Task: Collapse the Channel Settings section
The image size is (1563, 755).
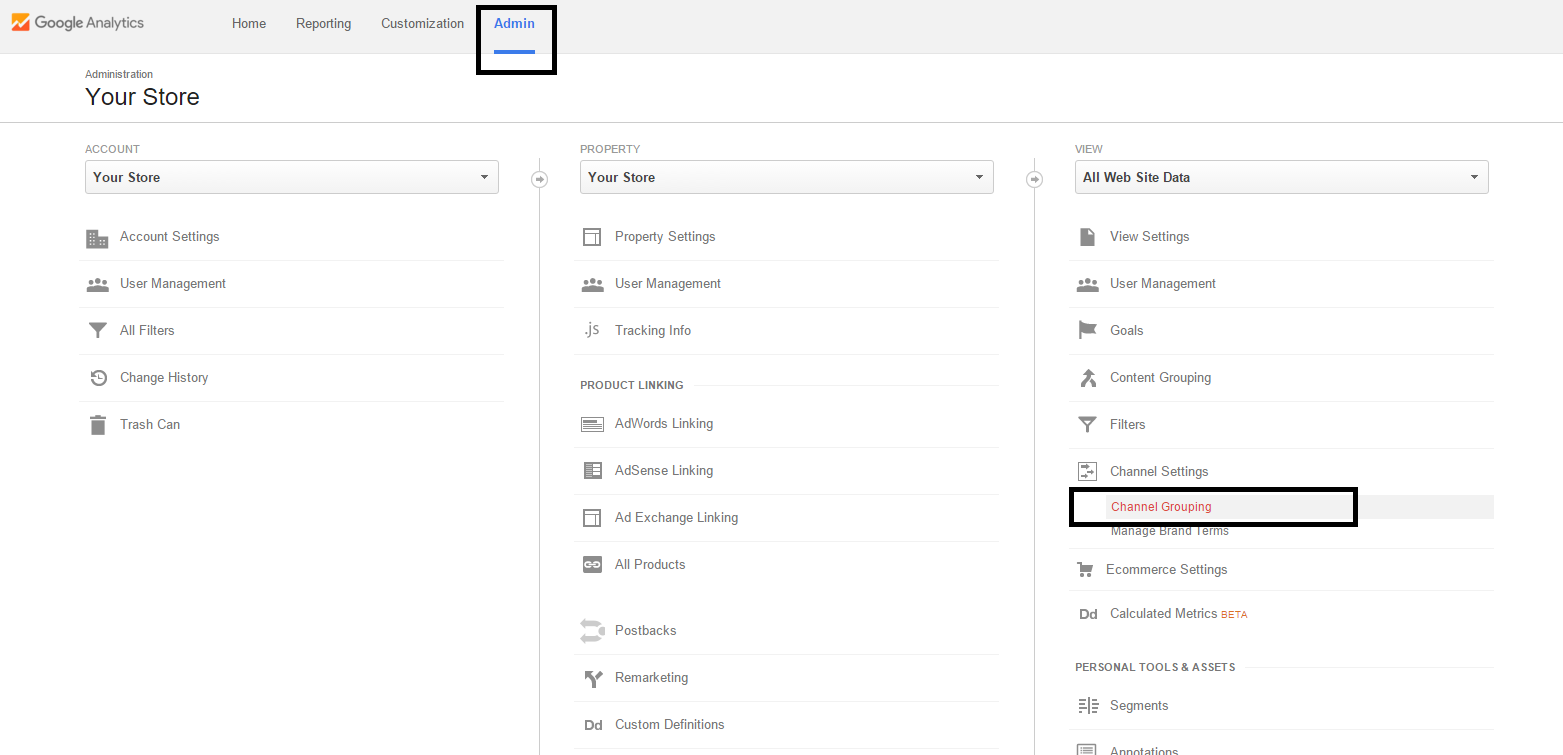Action: 1159,472
